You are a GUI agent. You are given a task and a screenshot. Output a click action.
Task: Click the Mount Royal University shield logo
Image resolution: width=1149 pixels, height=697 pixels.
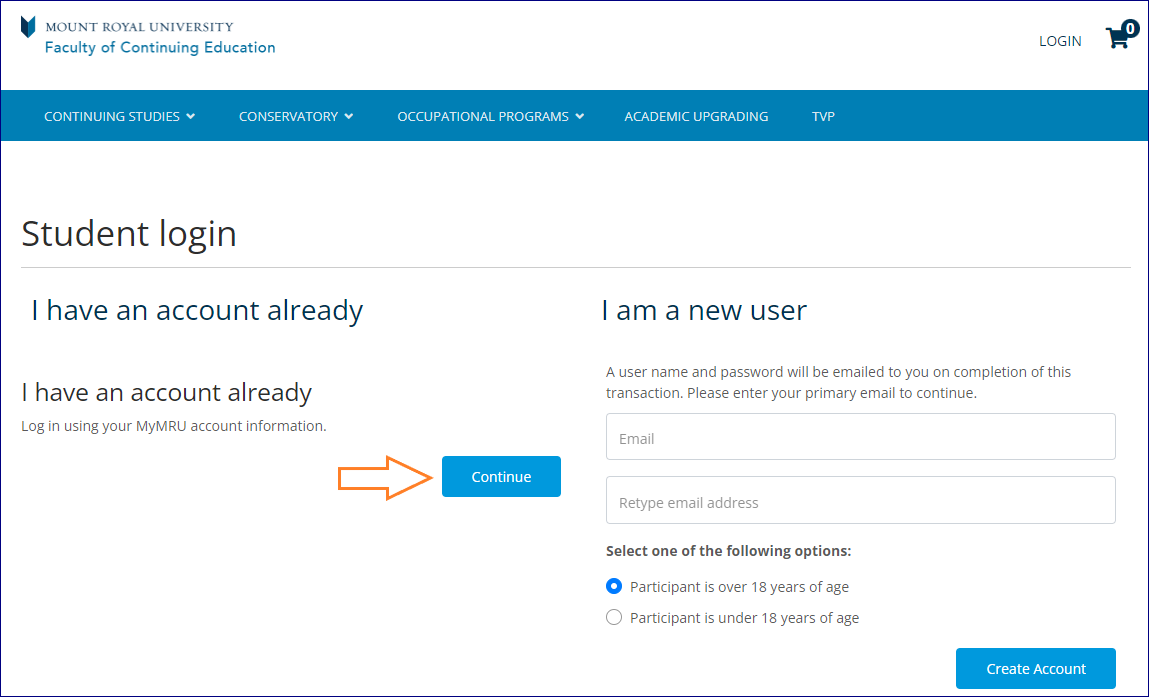(28, 27)
